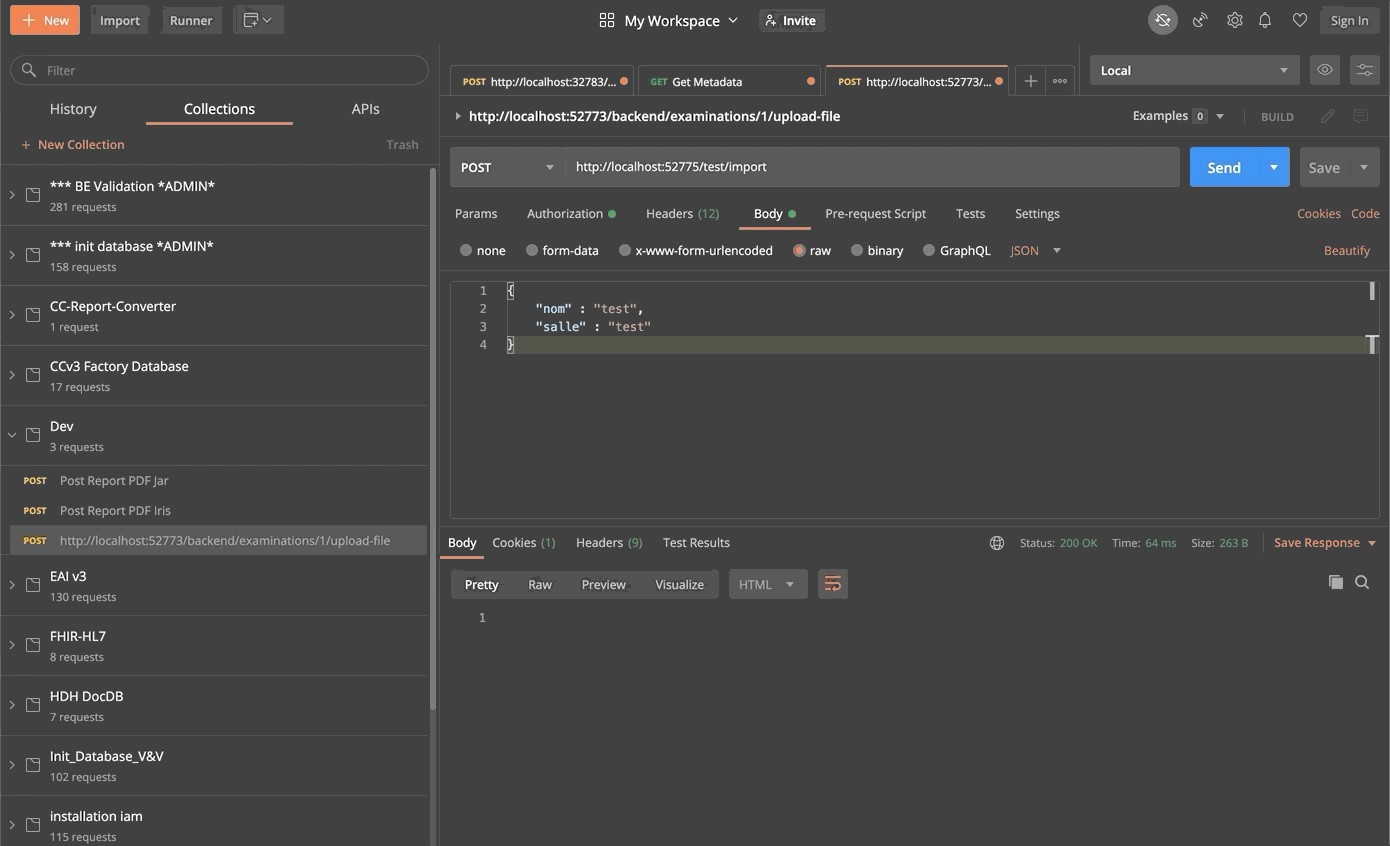Open Manage Environments settings icon
The height and width of the screenshot is (846, 1390).
(x=1364, y=70)
